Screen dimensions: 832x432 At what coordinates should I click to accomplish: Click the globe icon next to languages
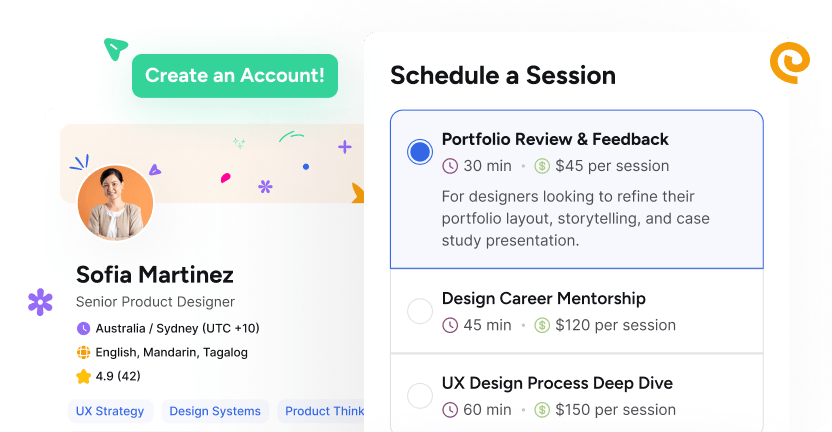coord(83,352)
